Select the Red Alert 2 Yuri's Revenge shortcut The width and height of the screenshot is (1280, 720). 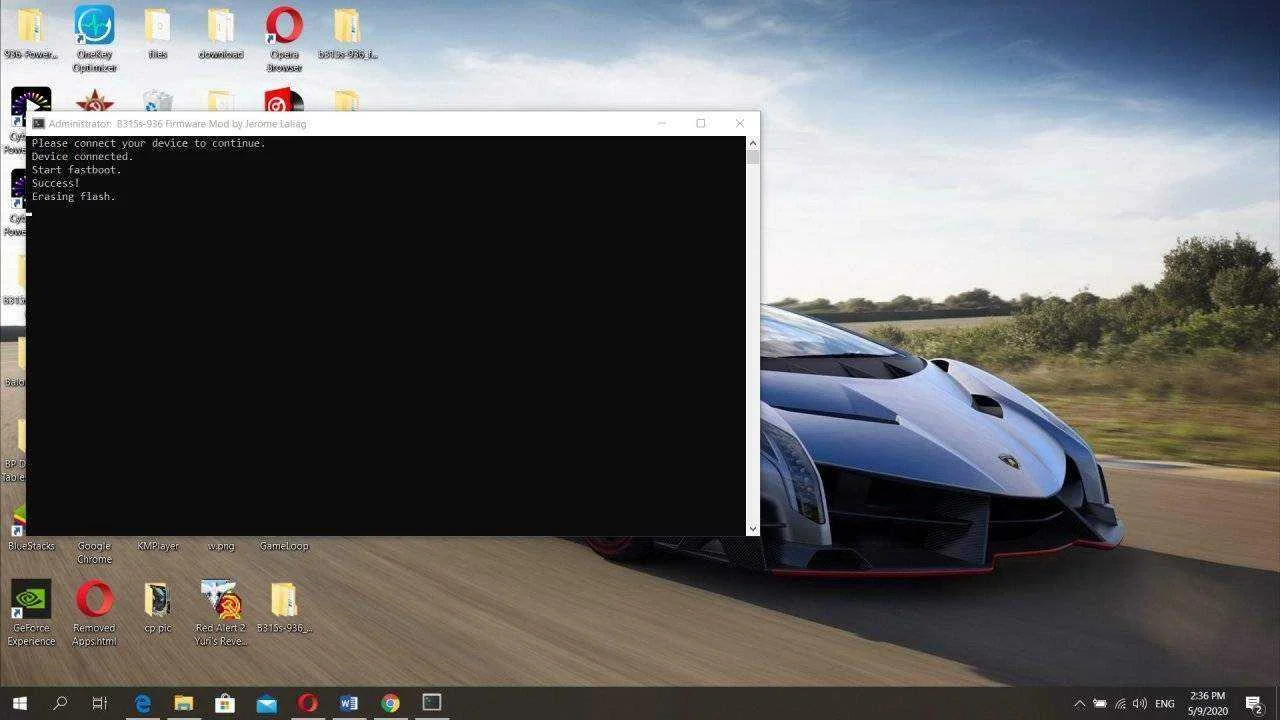(220, 613)
